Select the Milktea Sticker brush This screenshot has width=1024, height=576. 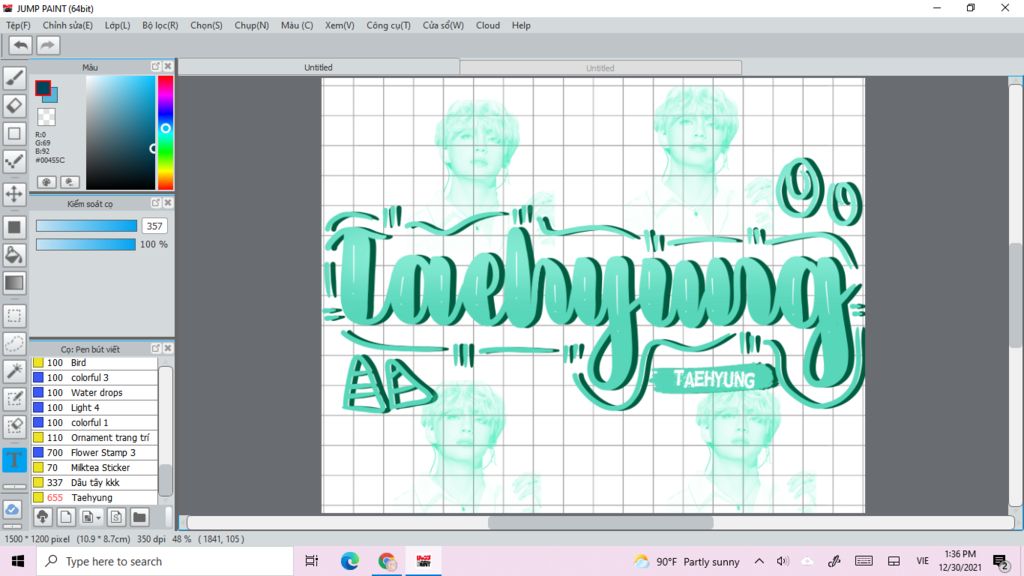click(x=95, y=468)
